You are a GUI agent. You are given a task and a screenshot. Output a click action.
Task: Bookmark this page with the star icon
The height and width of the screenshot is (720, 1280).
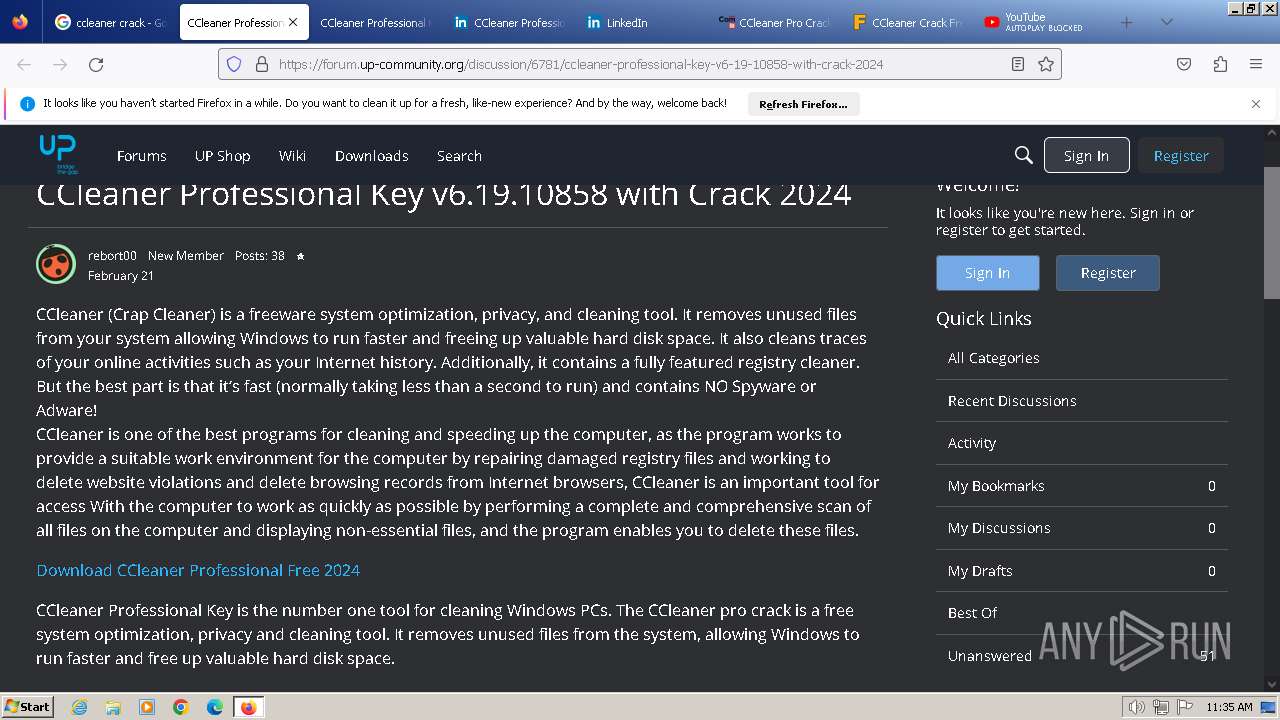pyautogui.click(x=1046, y=64)
